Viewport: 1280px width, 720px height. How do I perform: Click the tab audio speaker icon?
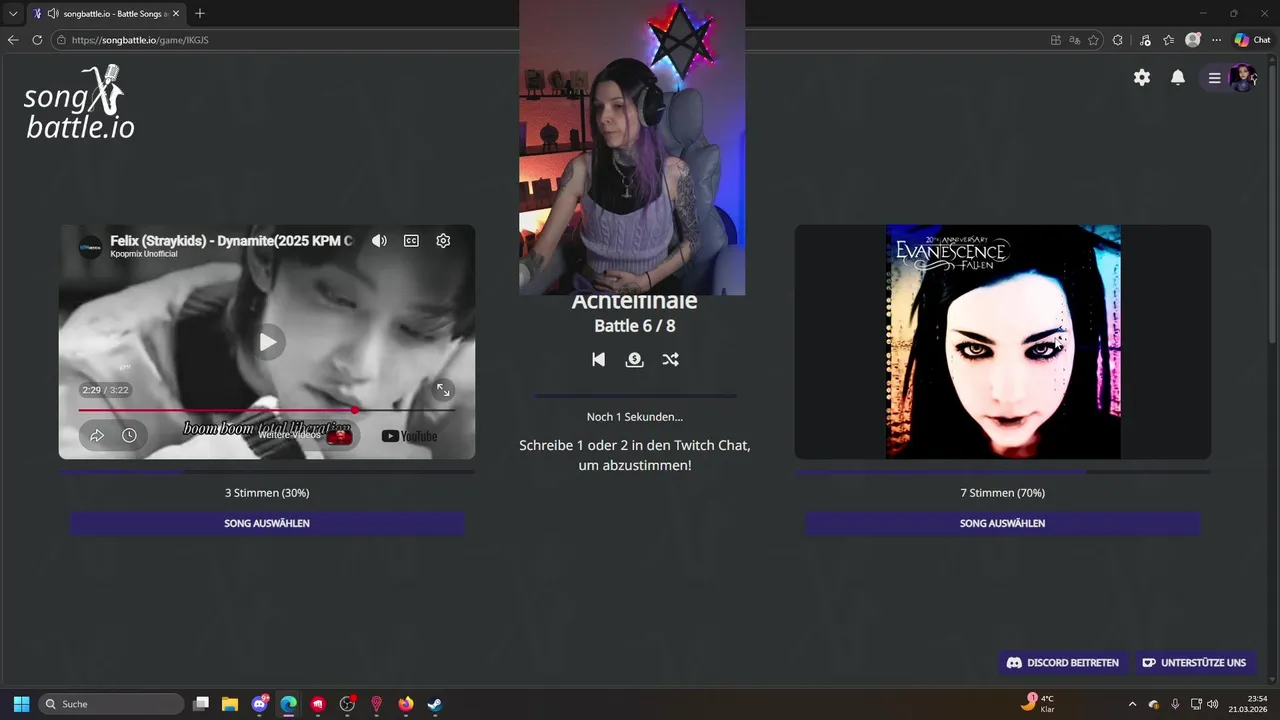(52, 13)
